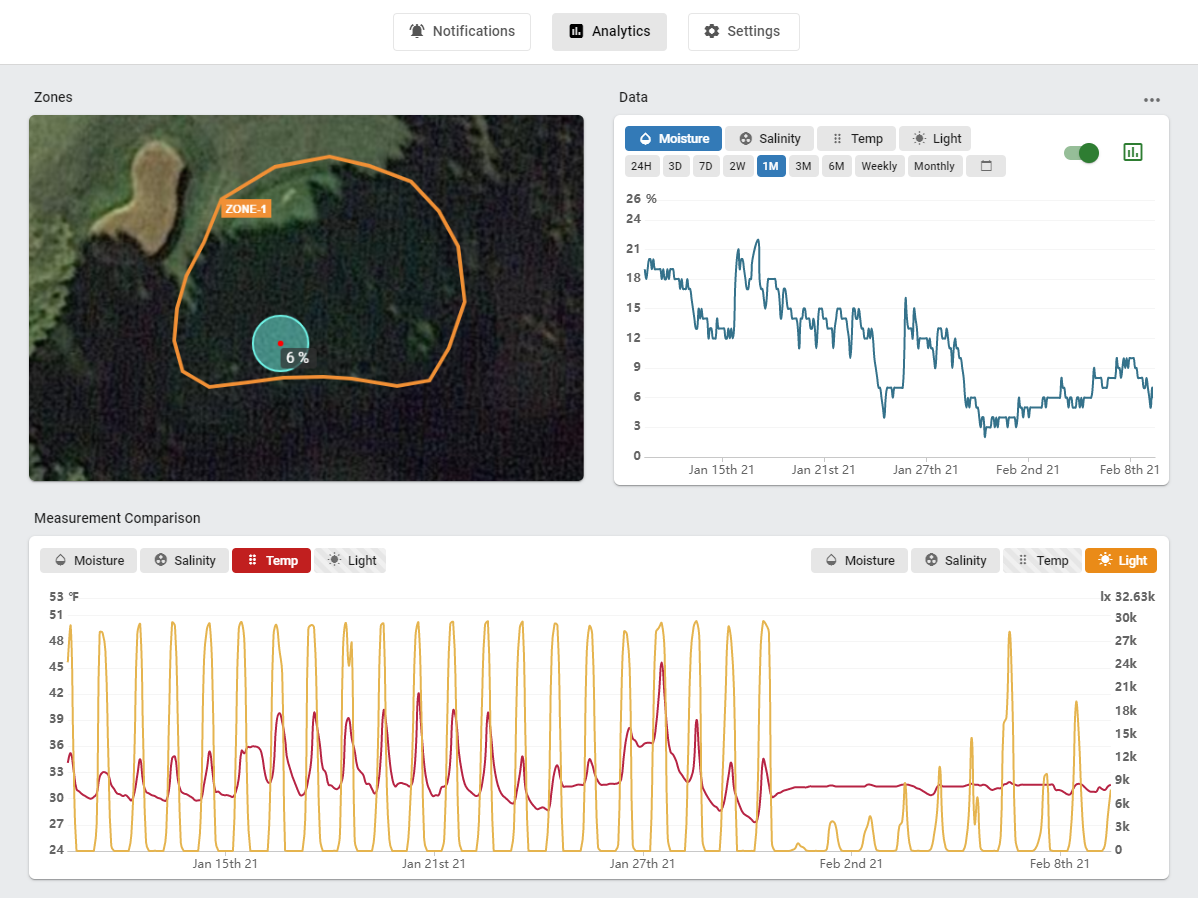Click the salinity icon in Data panel
Screen dimensions: 1198x898
tap(746, 138)
